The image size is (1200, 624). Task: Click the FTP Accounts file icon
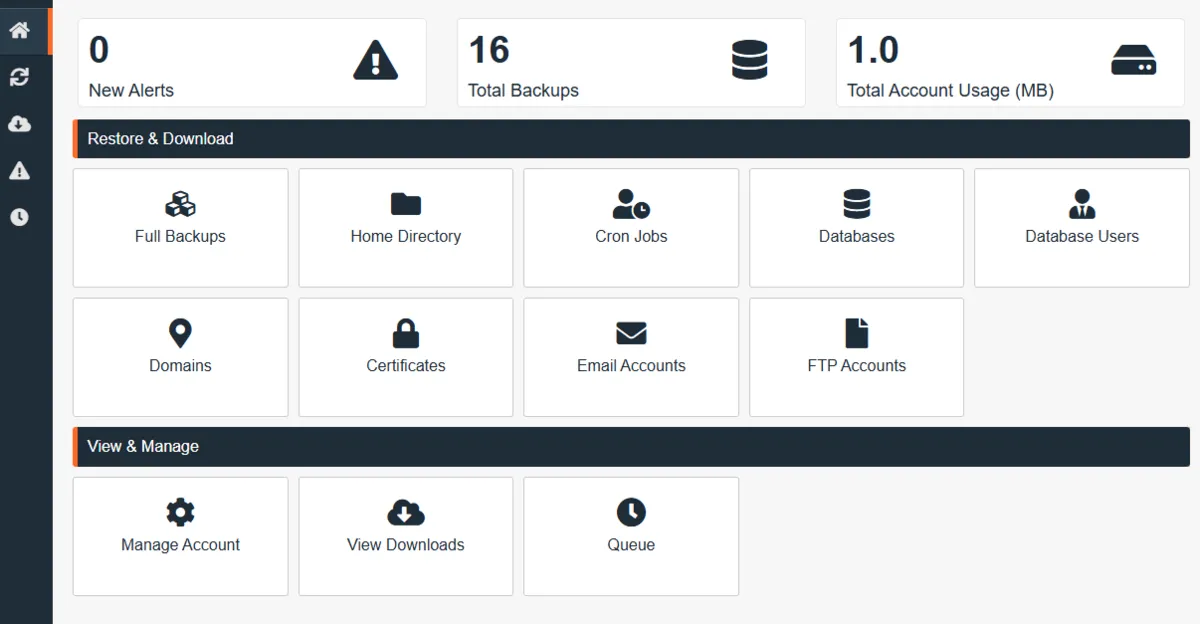pos(857,333)
